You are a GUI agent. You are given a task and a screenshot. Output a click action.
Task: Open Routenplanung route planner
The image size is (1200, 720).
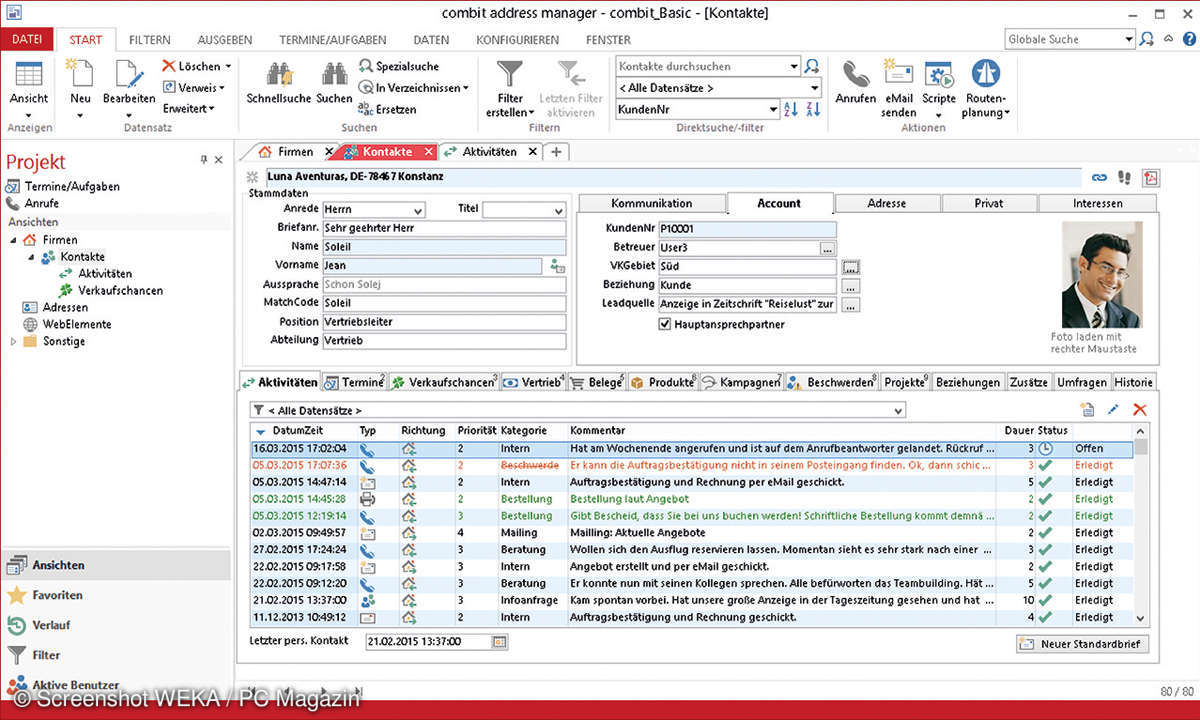pos(987,88)
